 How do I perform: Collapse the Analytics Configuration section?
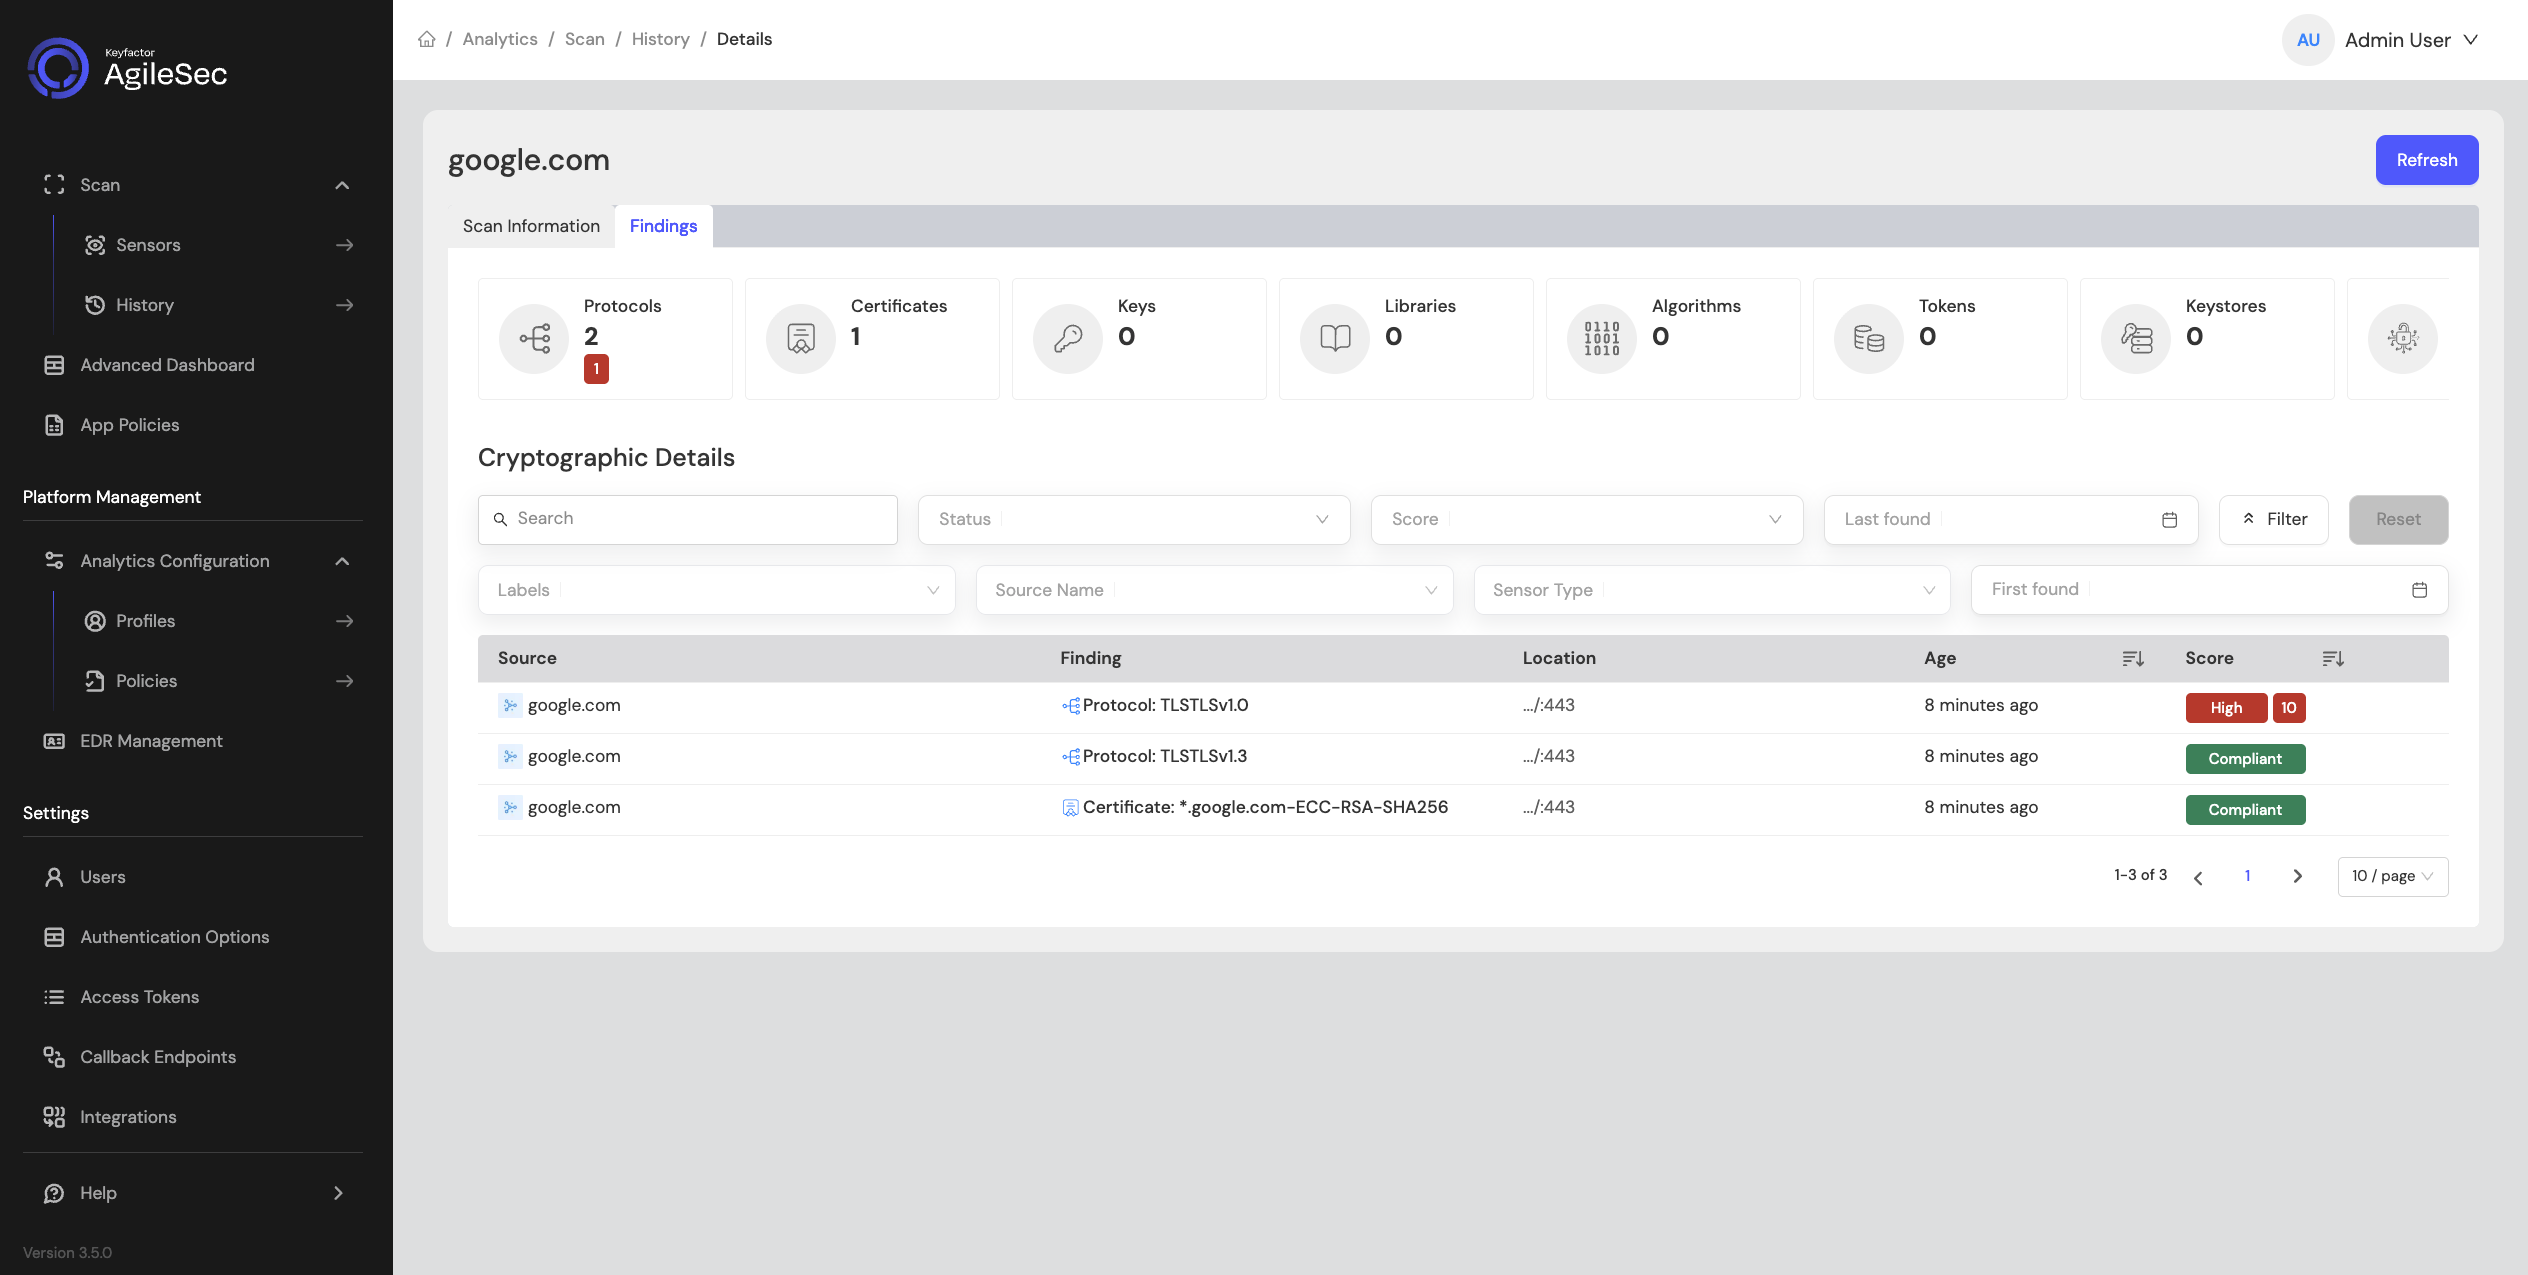342,561
